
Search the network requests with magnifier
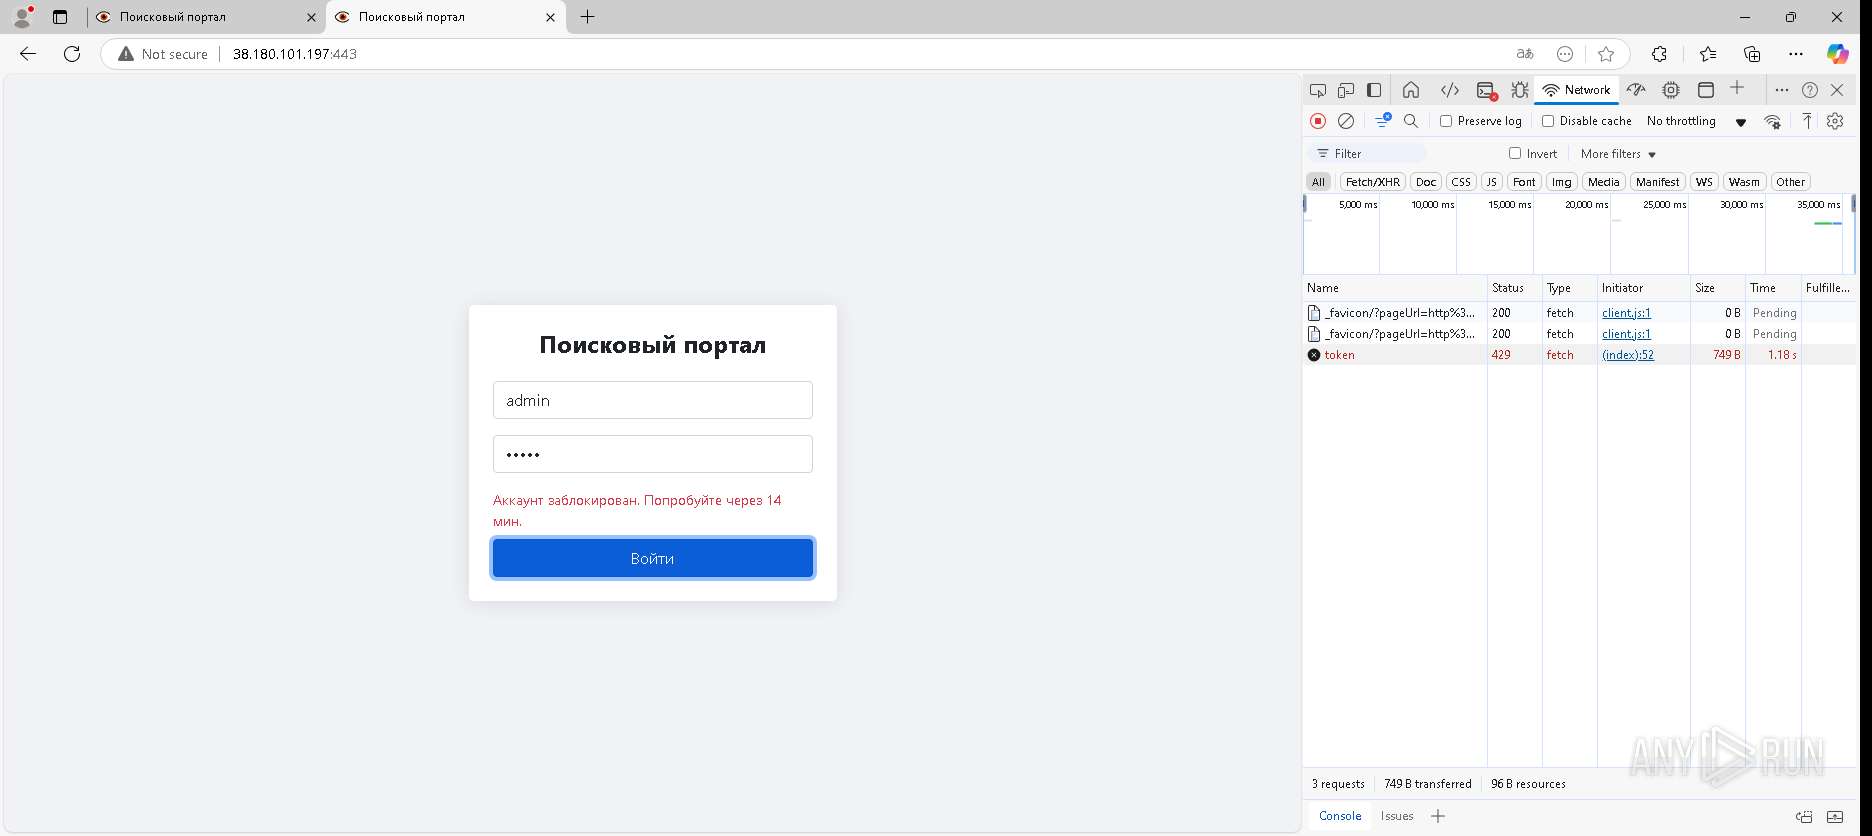[x=1411, y=121]
